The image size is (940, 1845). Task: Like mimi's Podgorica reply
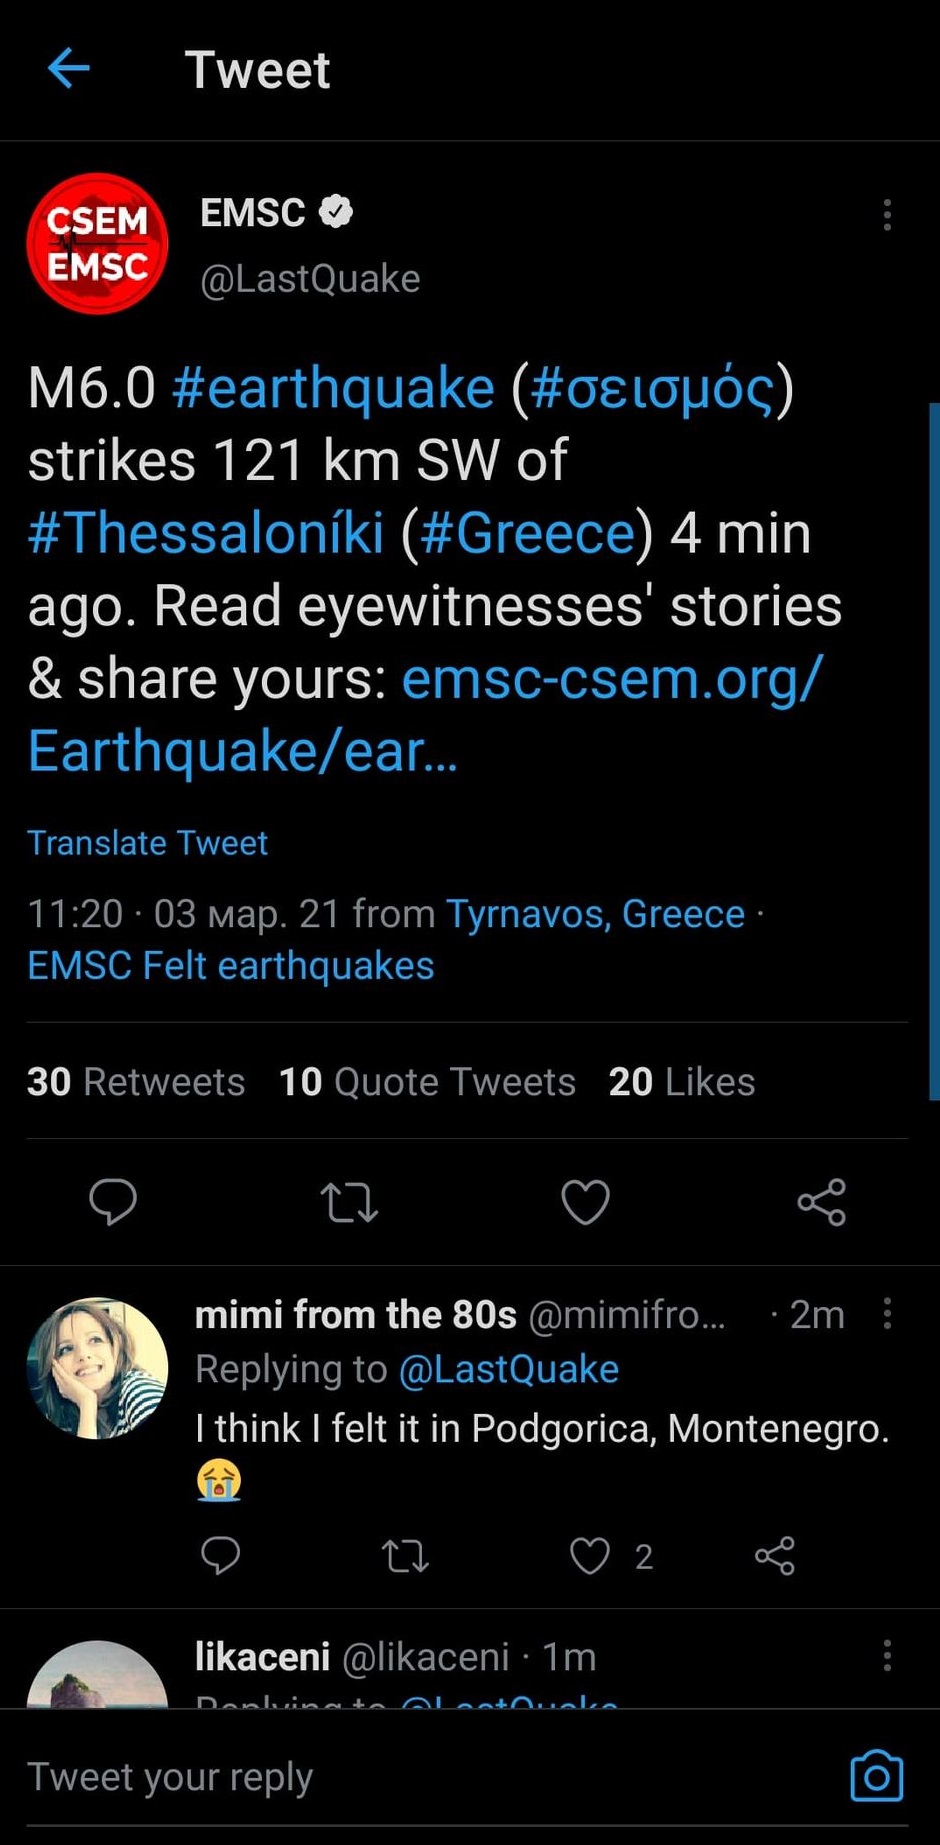pyautogui.click(x=590, y=1556)
